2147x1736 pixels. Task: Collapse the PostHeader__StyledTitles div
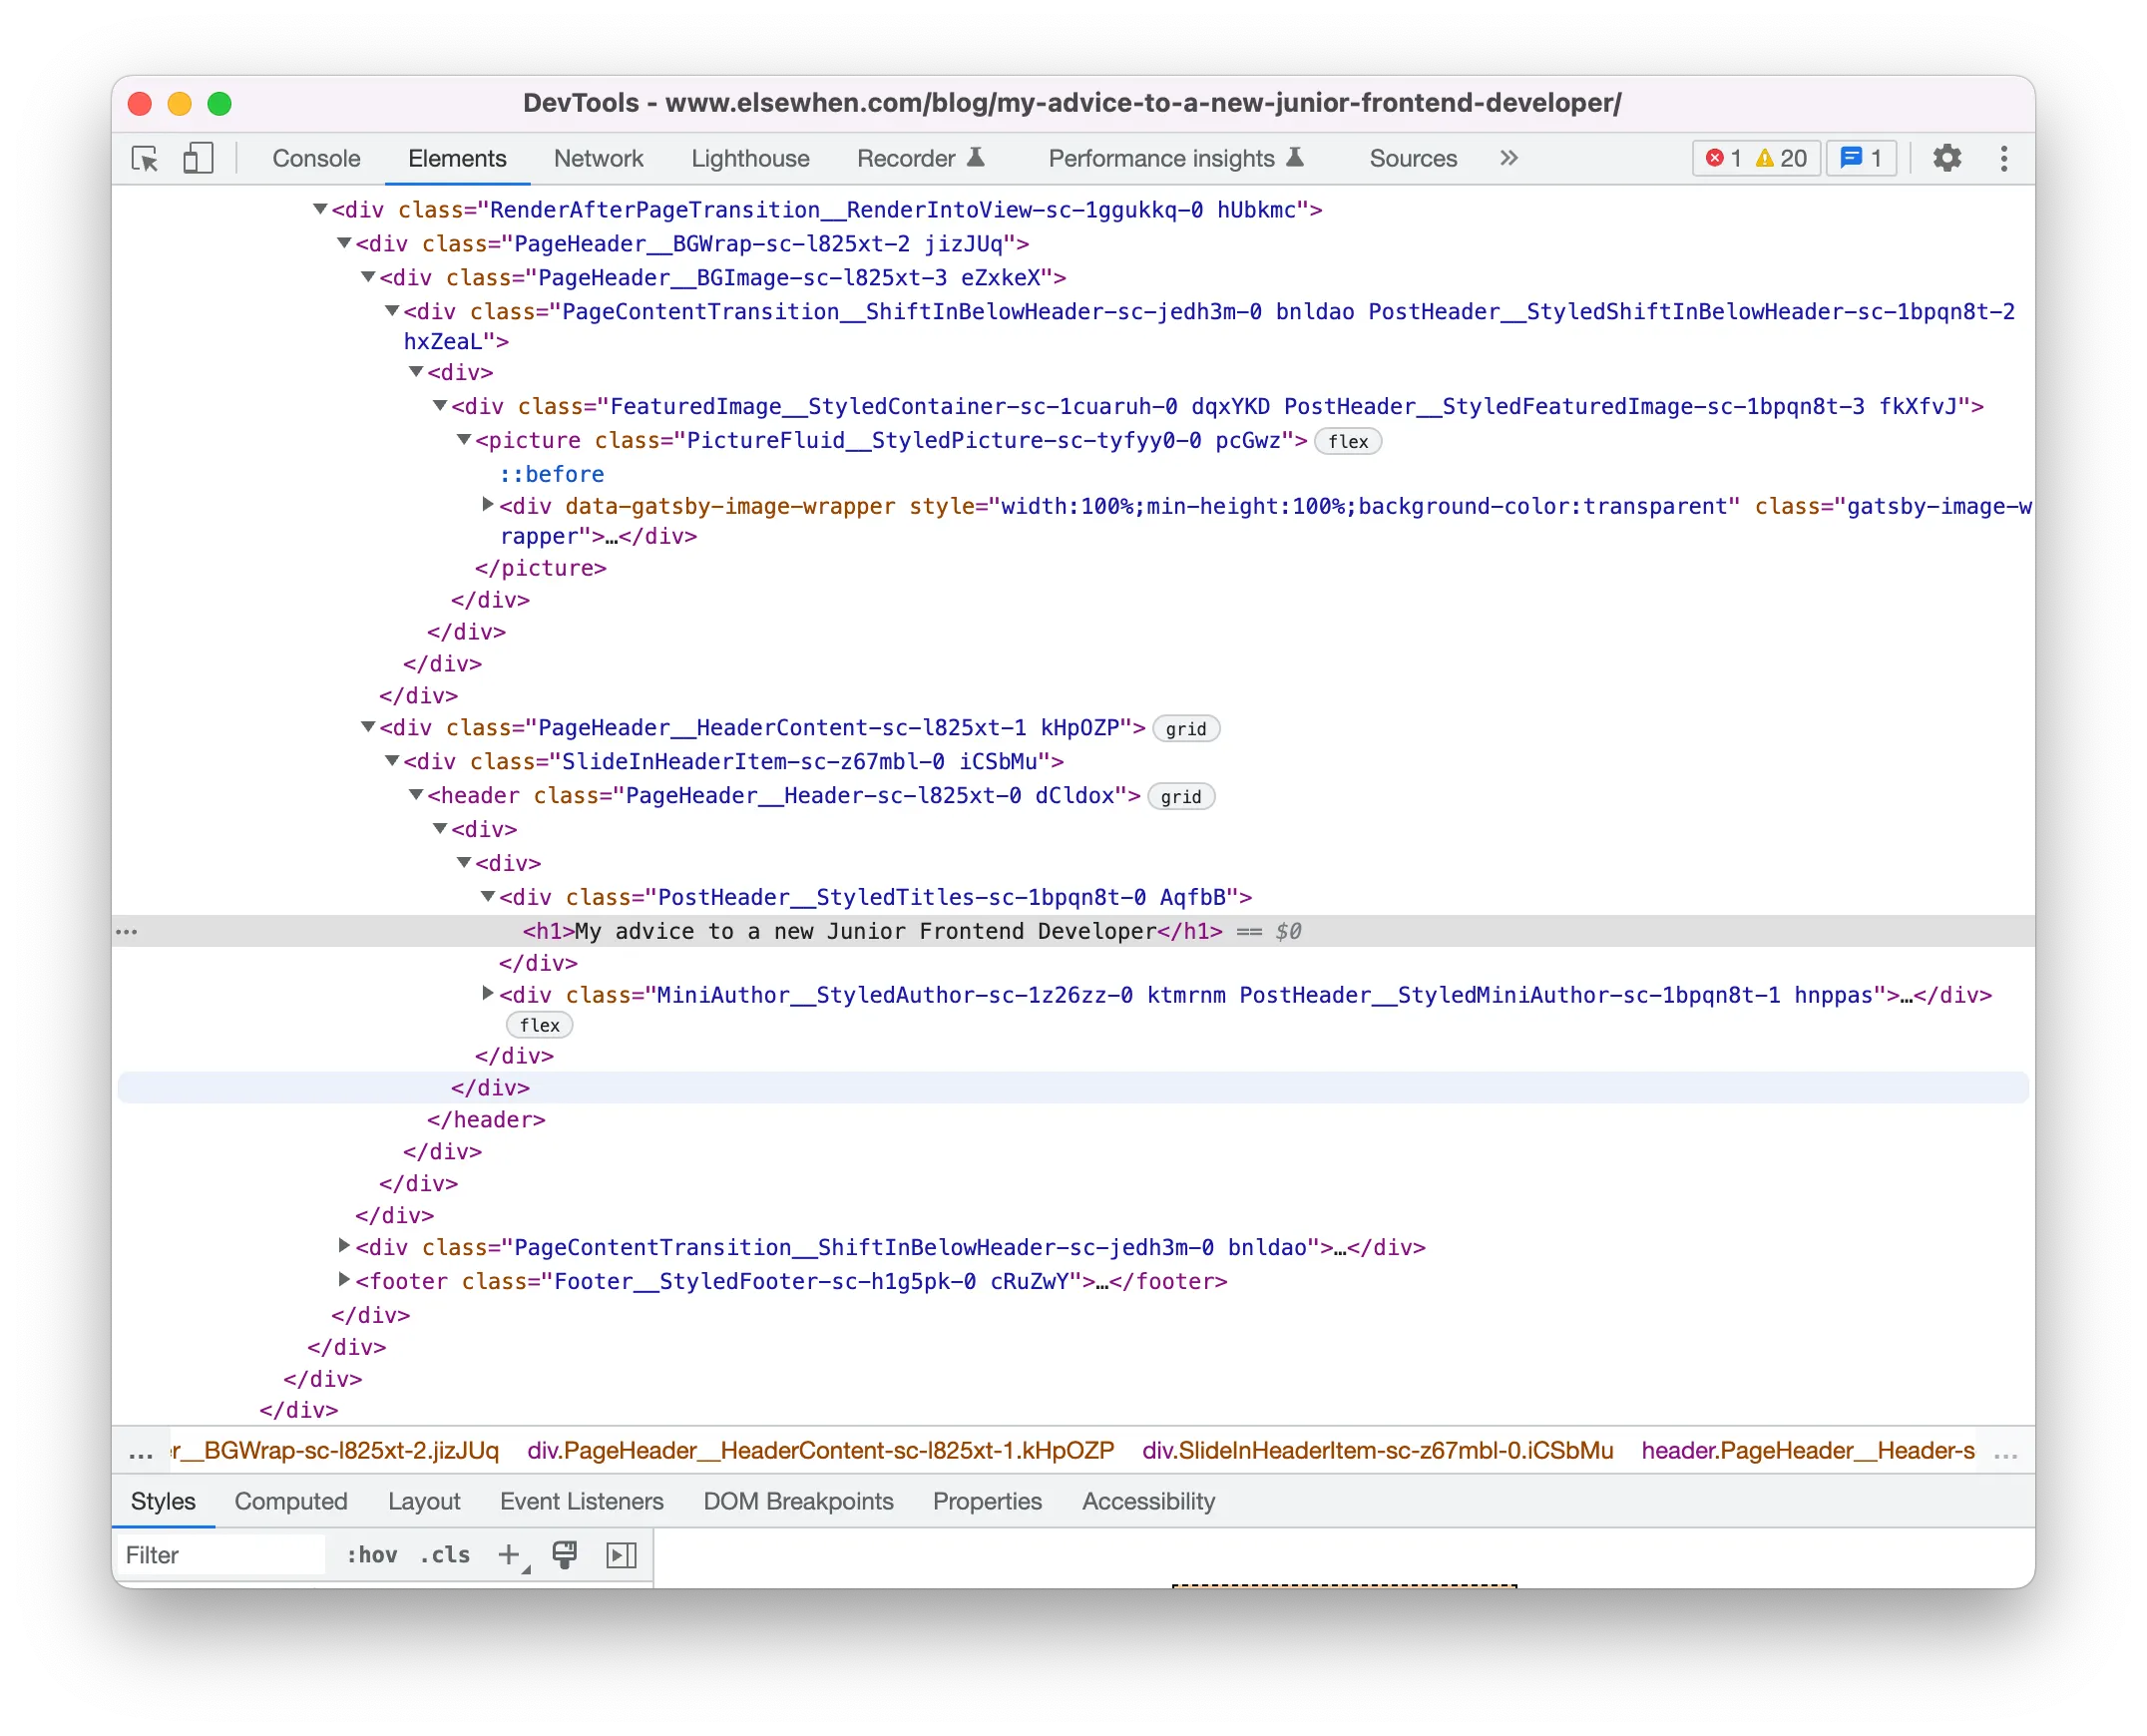point(488,896)
